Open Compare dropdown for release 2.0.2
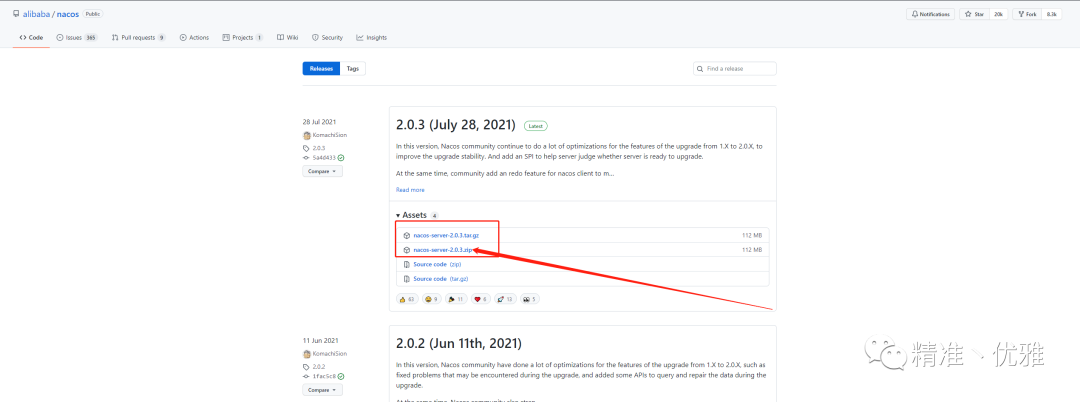1080x402 pixels. (322, 390)
